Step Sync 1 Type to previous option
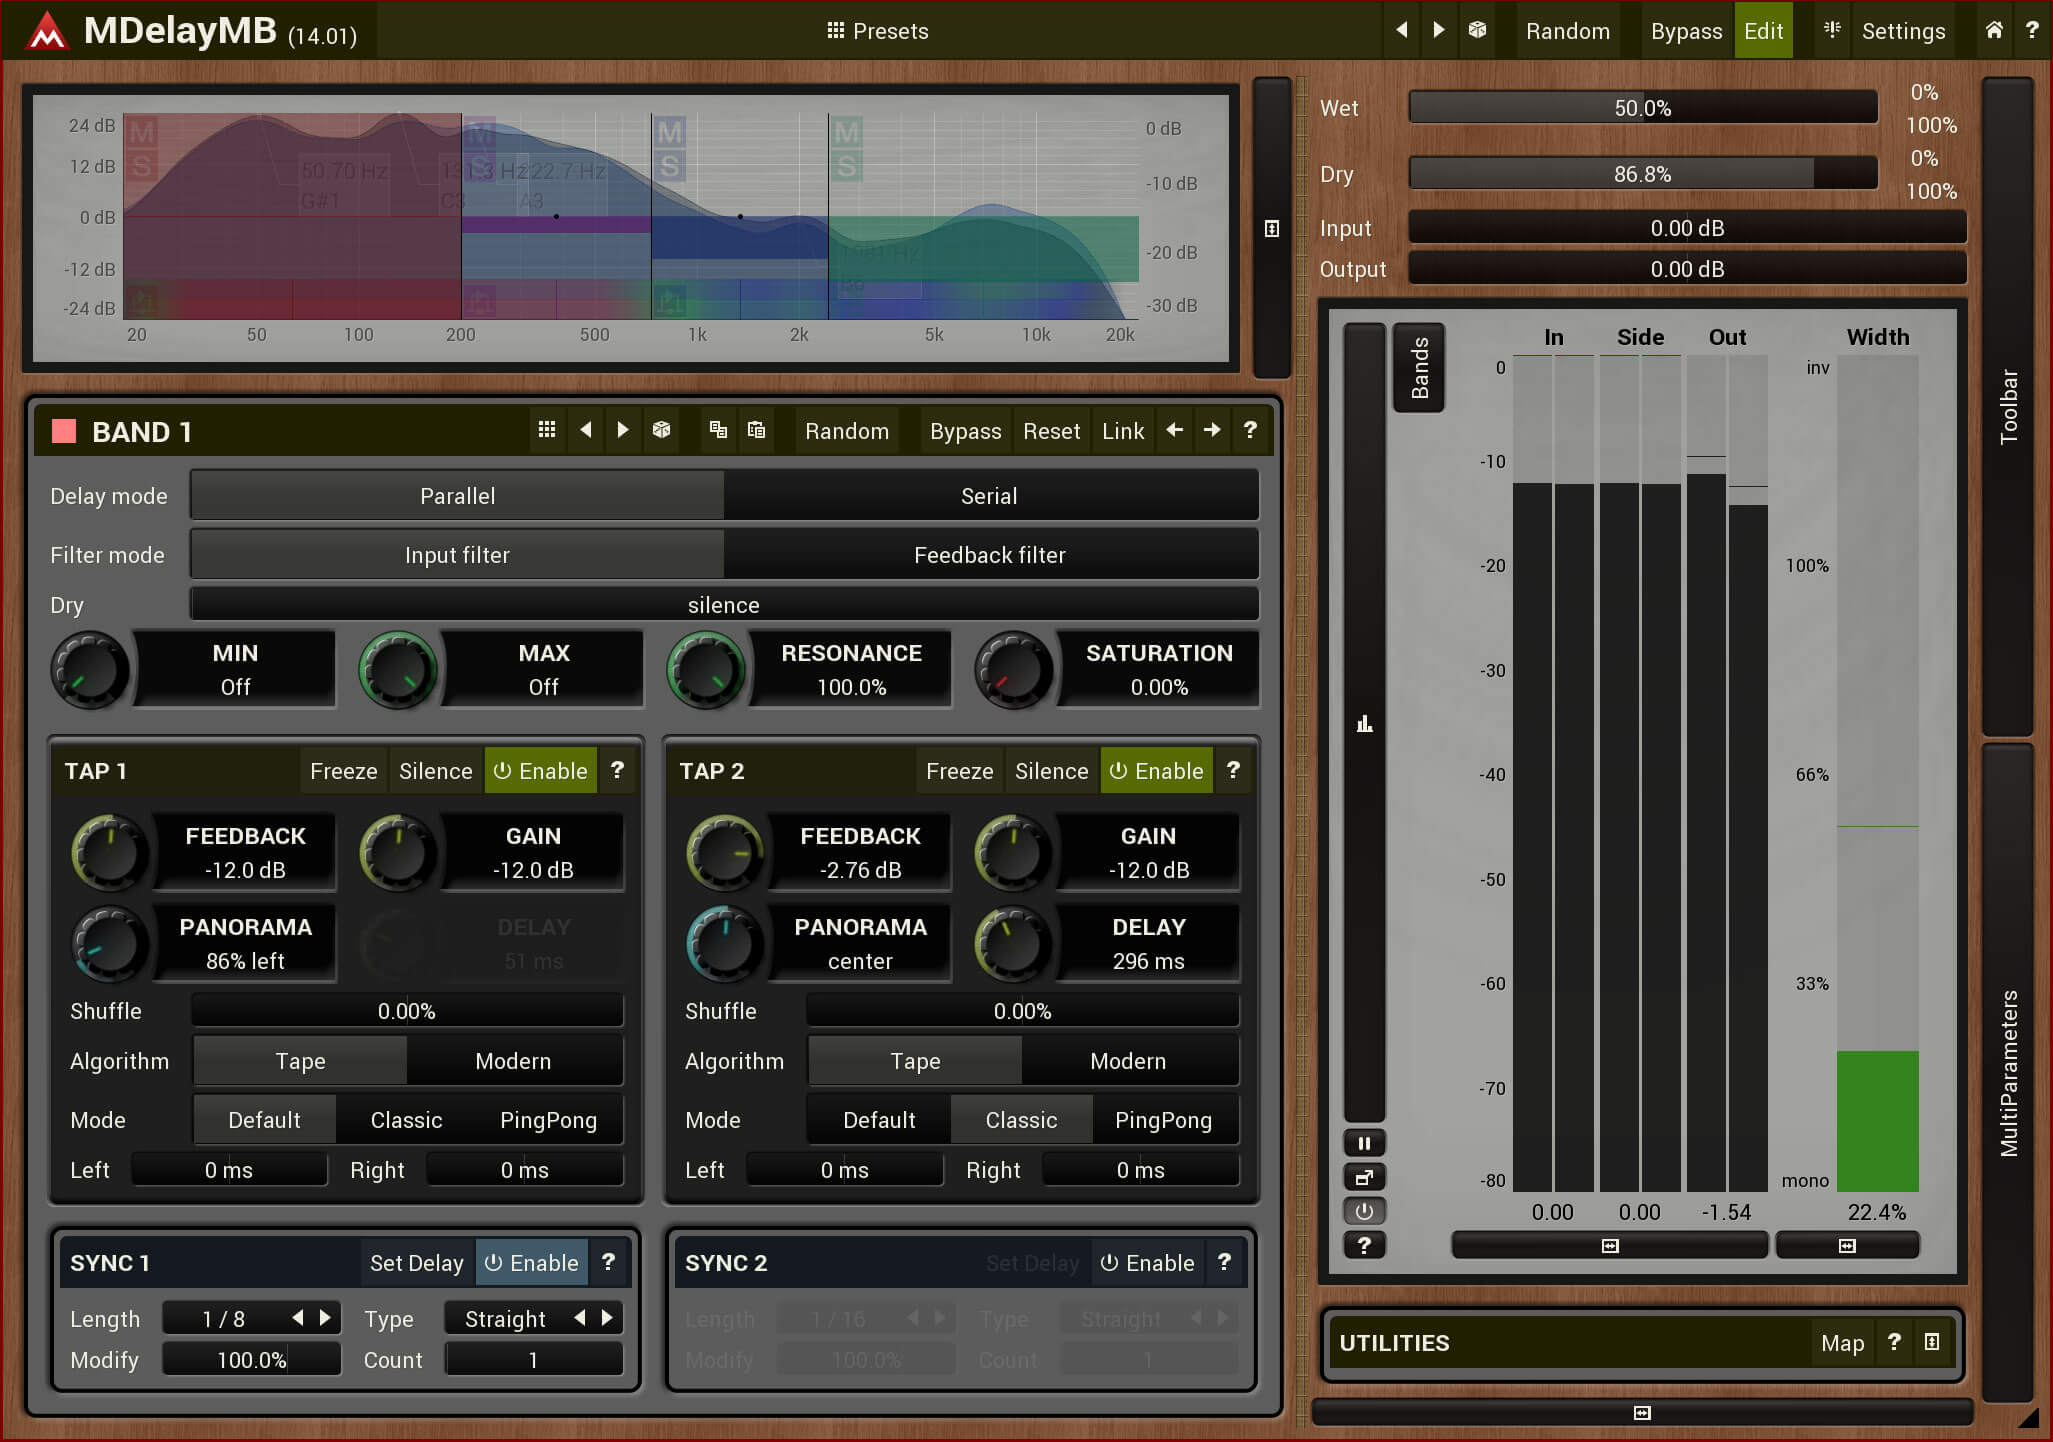Image resolution: width=2053 pixels, height=1442 pixels. (580, 1318)
